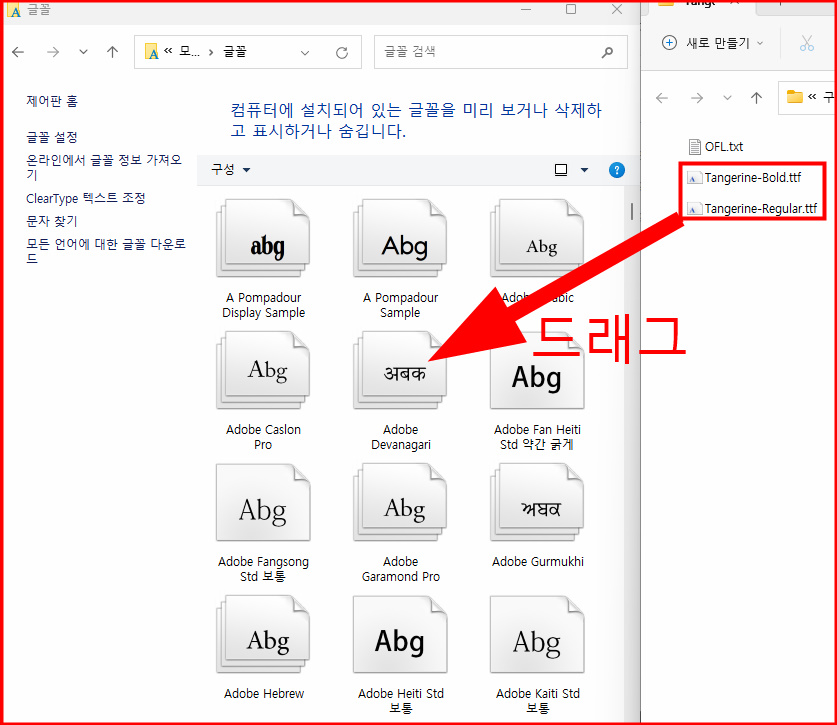Select the Adobe Garamond Pro font

pos(400,523)
